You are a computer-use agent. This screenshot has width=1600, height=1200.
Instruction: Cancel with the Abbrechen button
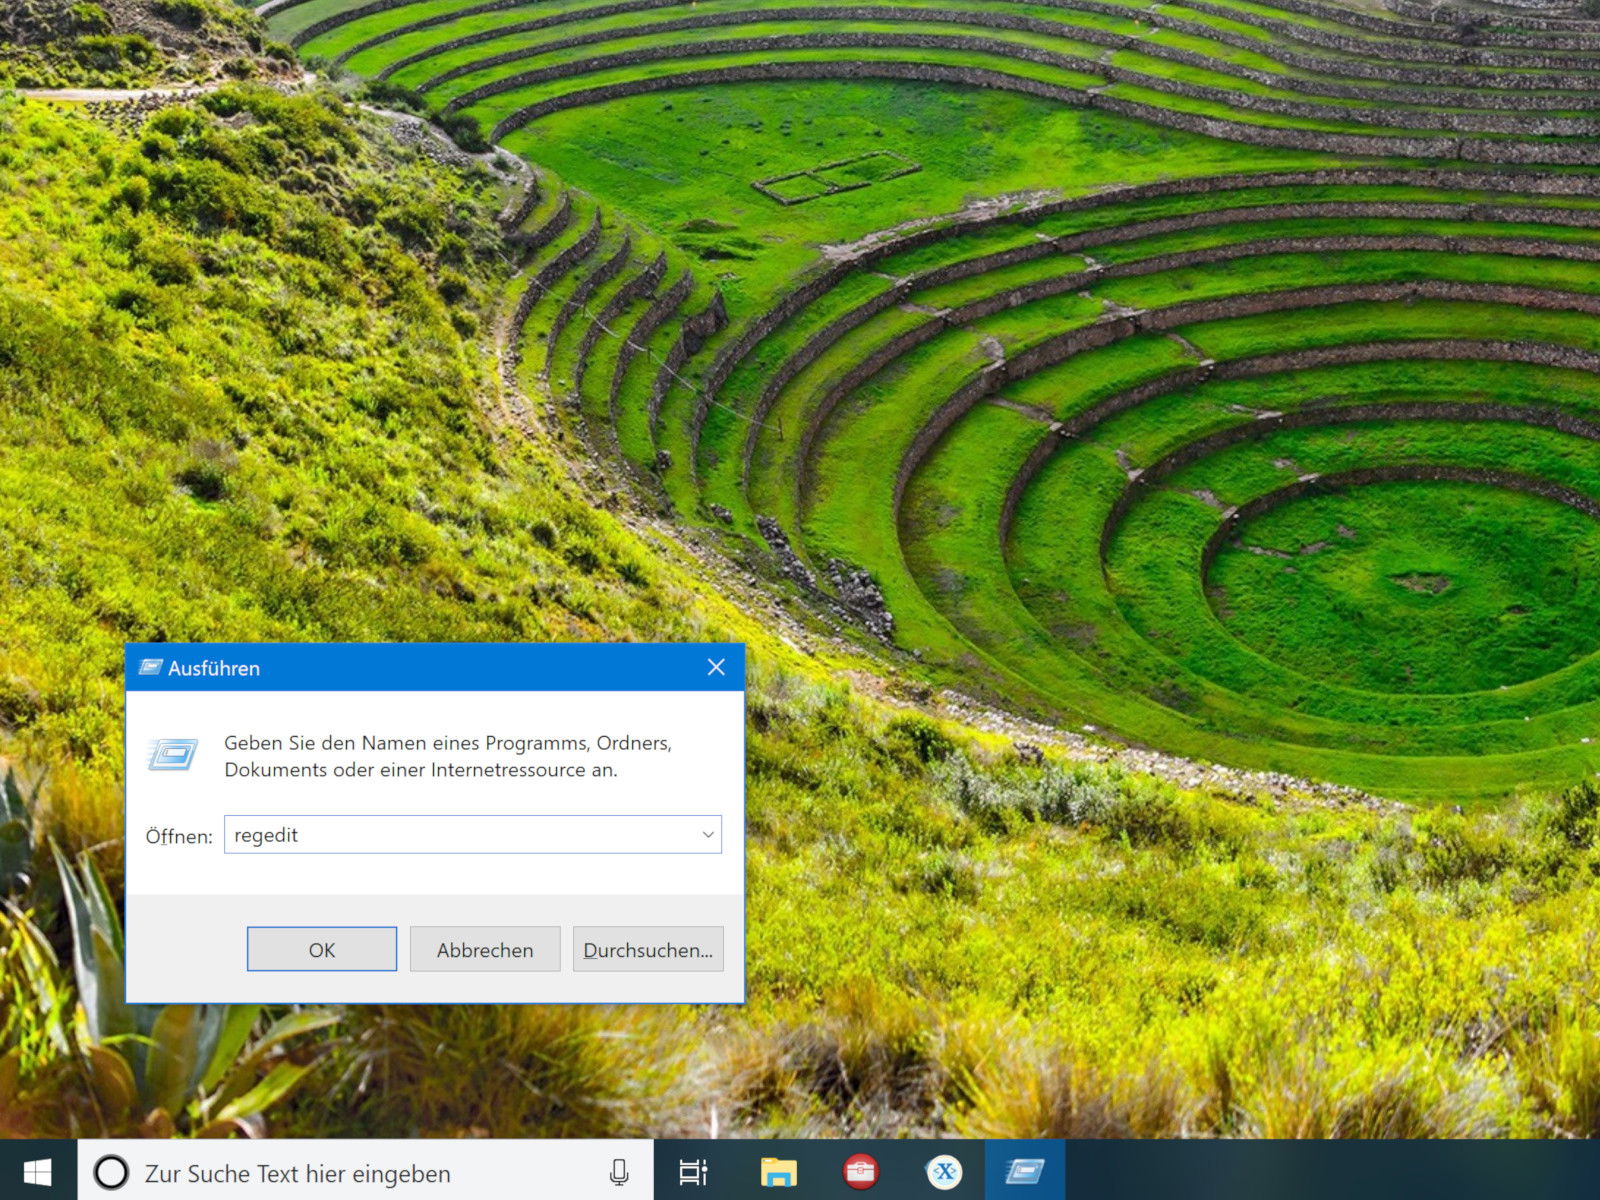pos(485,949)
